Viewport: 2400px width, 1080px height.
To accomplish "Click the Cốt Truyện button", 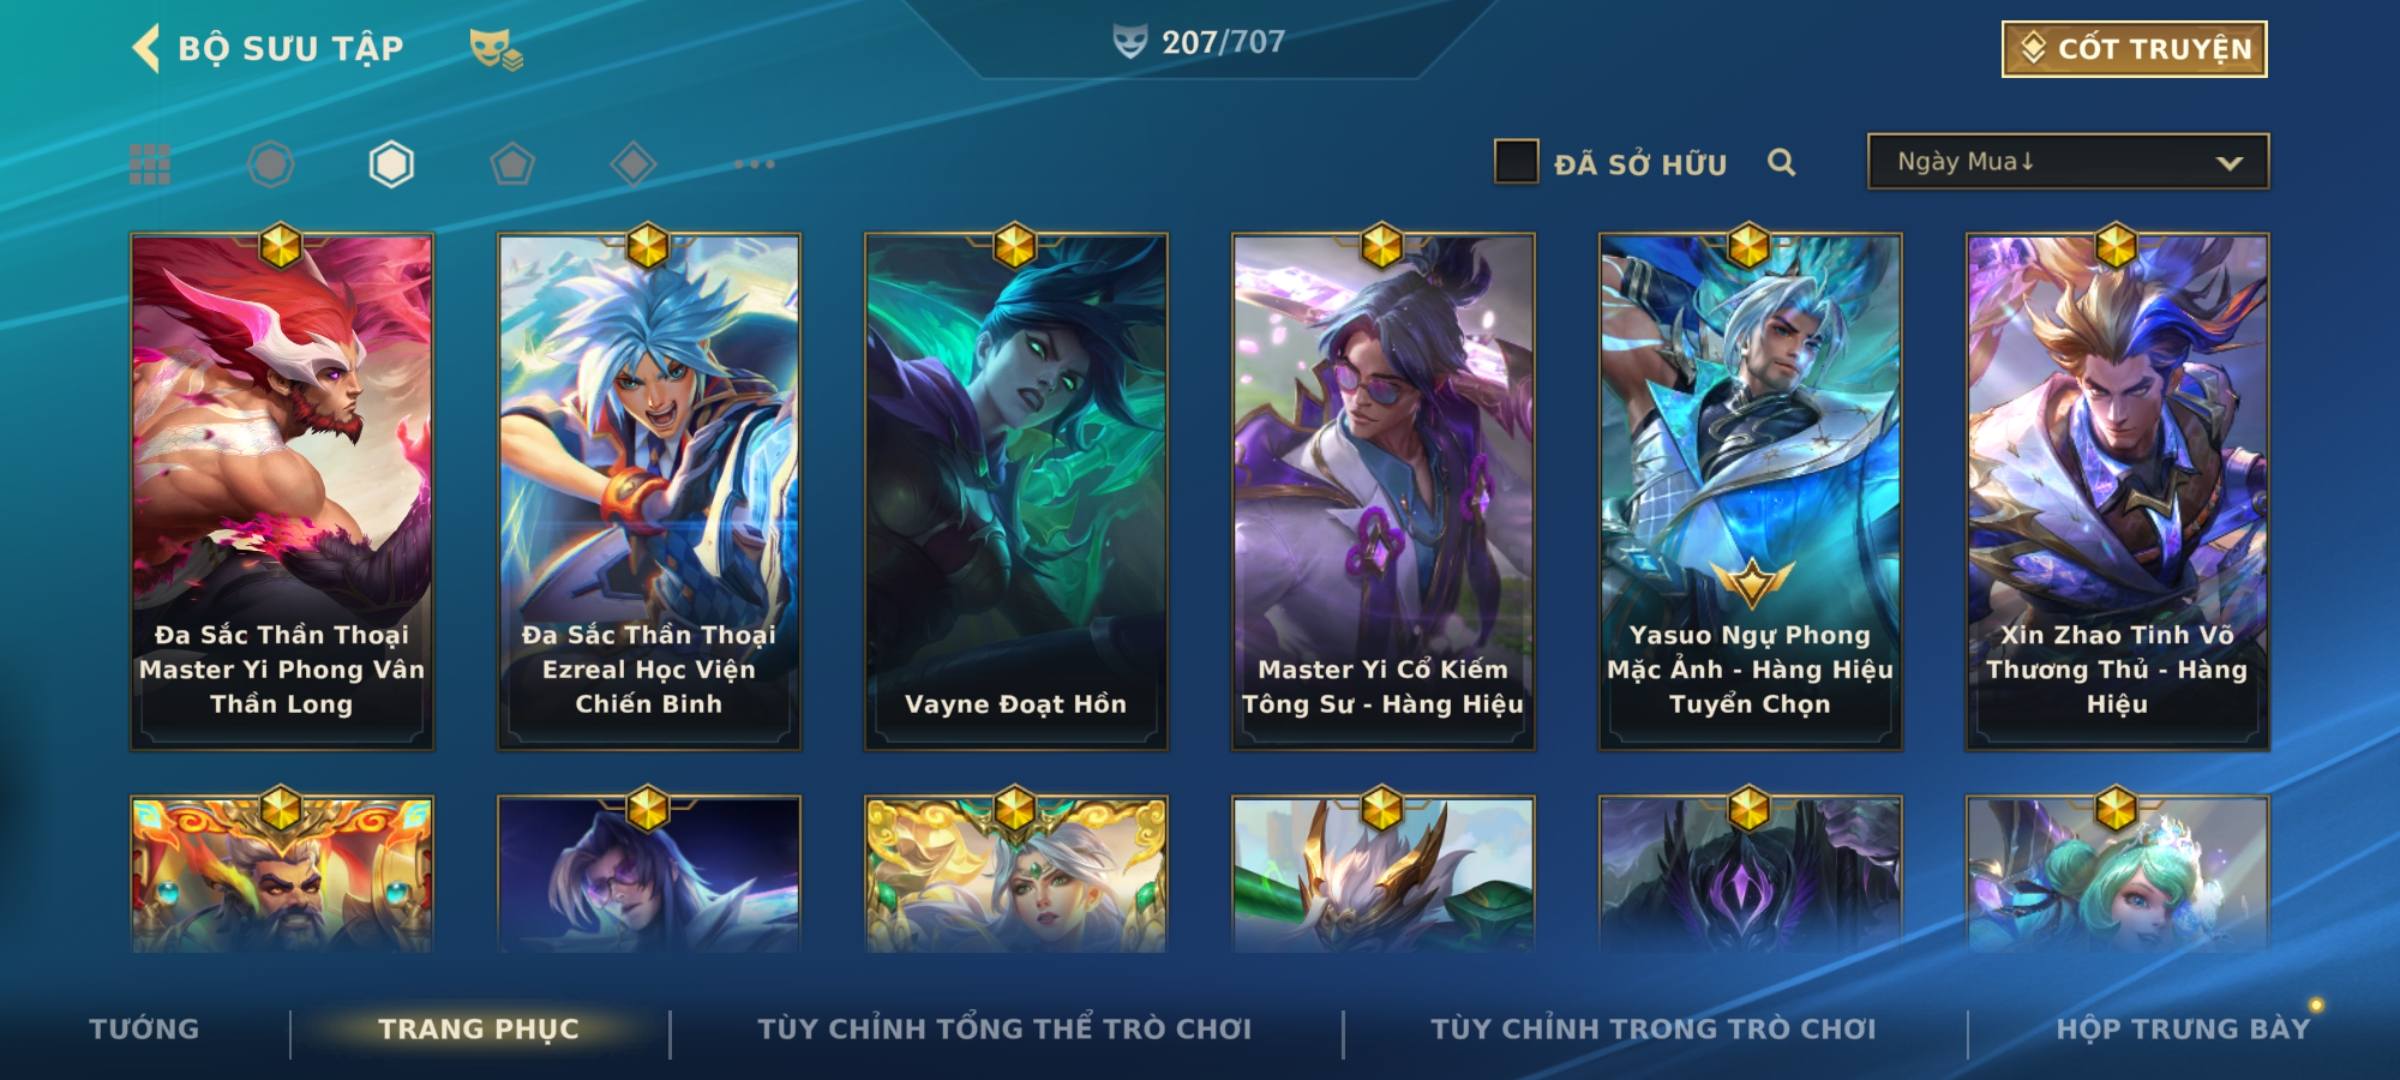I will [2134, 48].
